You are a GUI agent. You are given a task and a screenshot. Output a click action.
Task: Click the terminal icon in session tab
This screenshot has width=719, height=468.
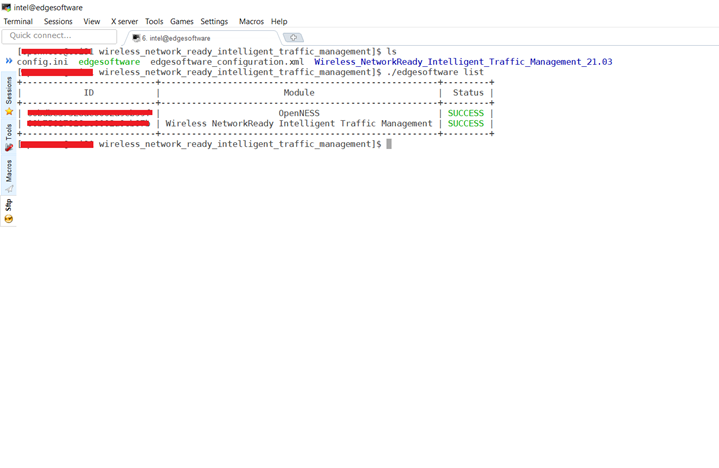[x=136, y=38]
